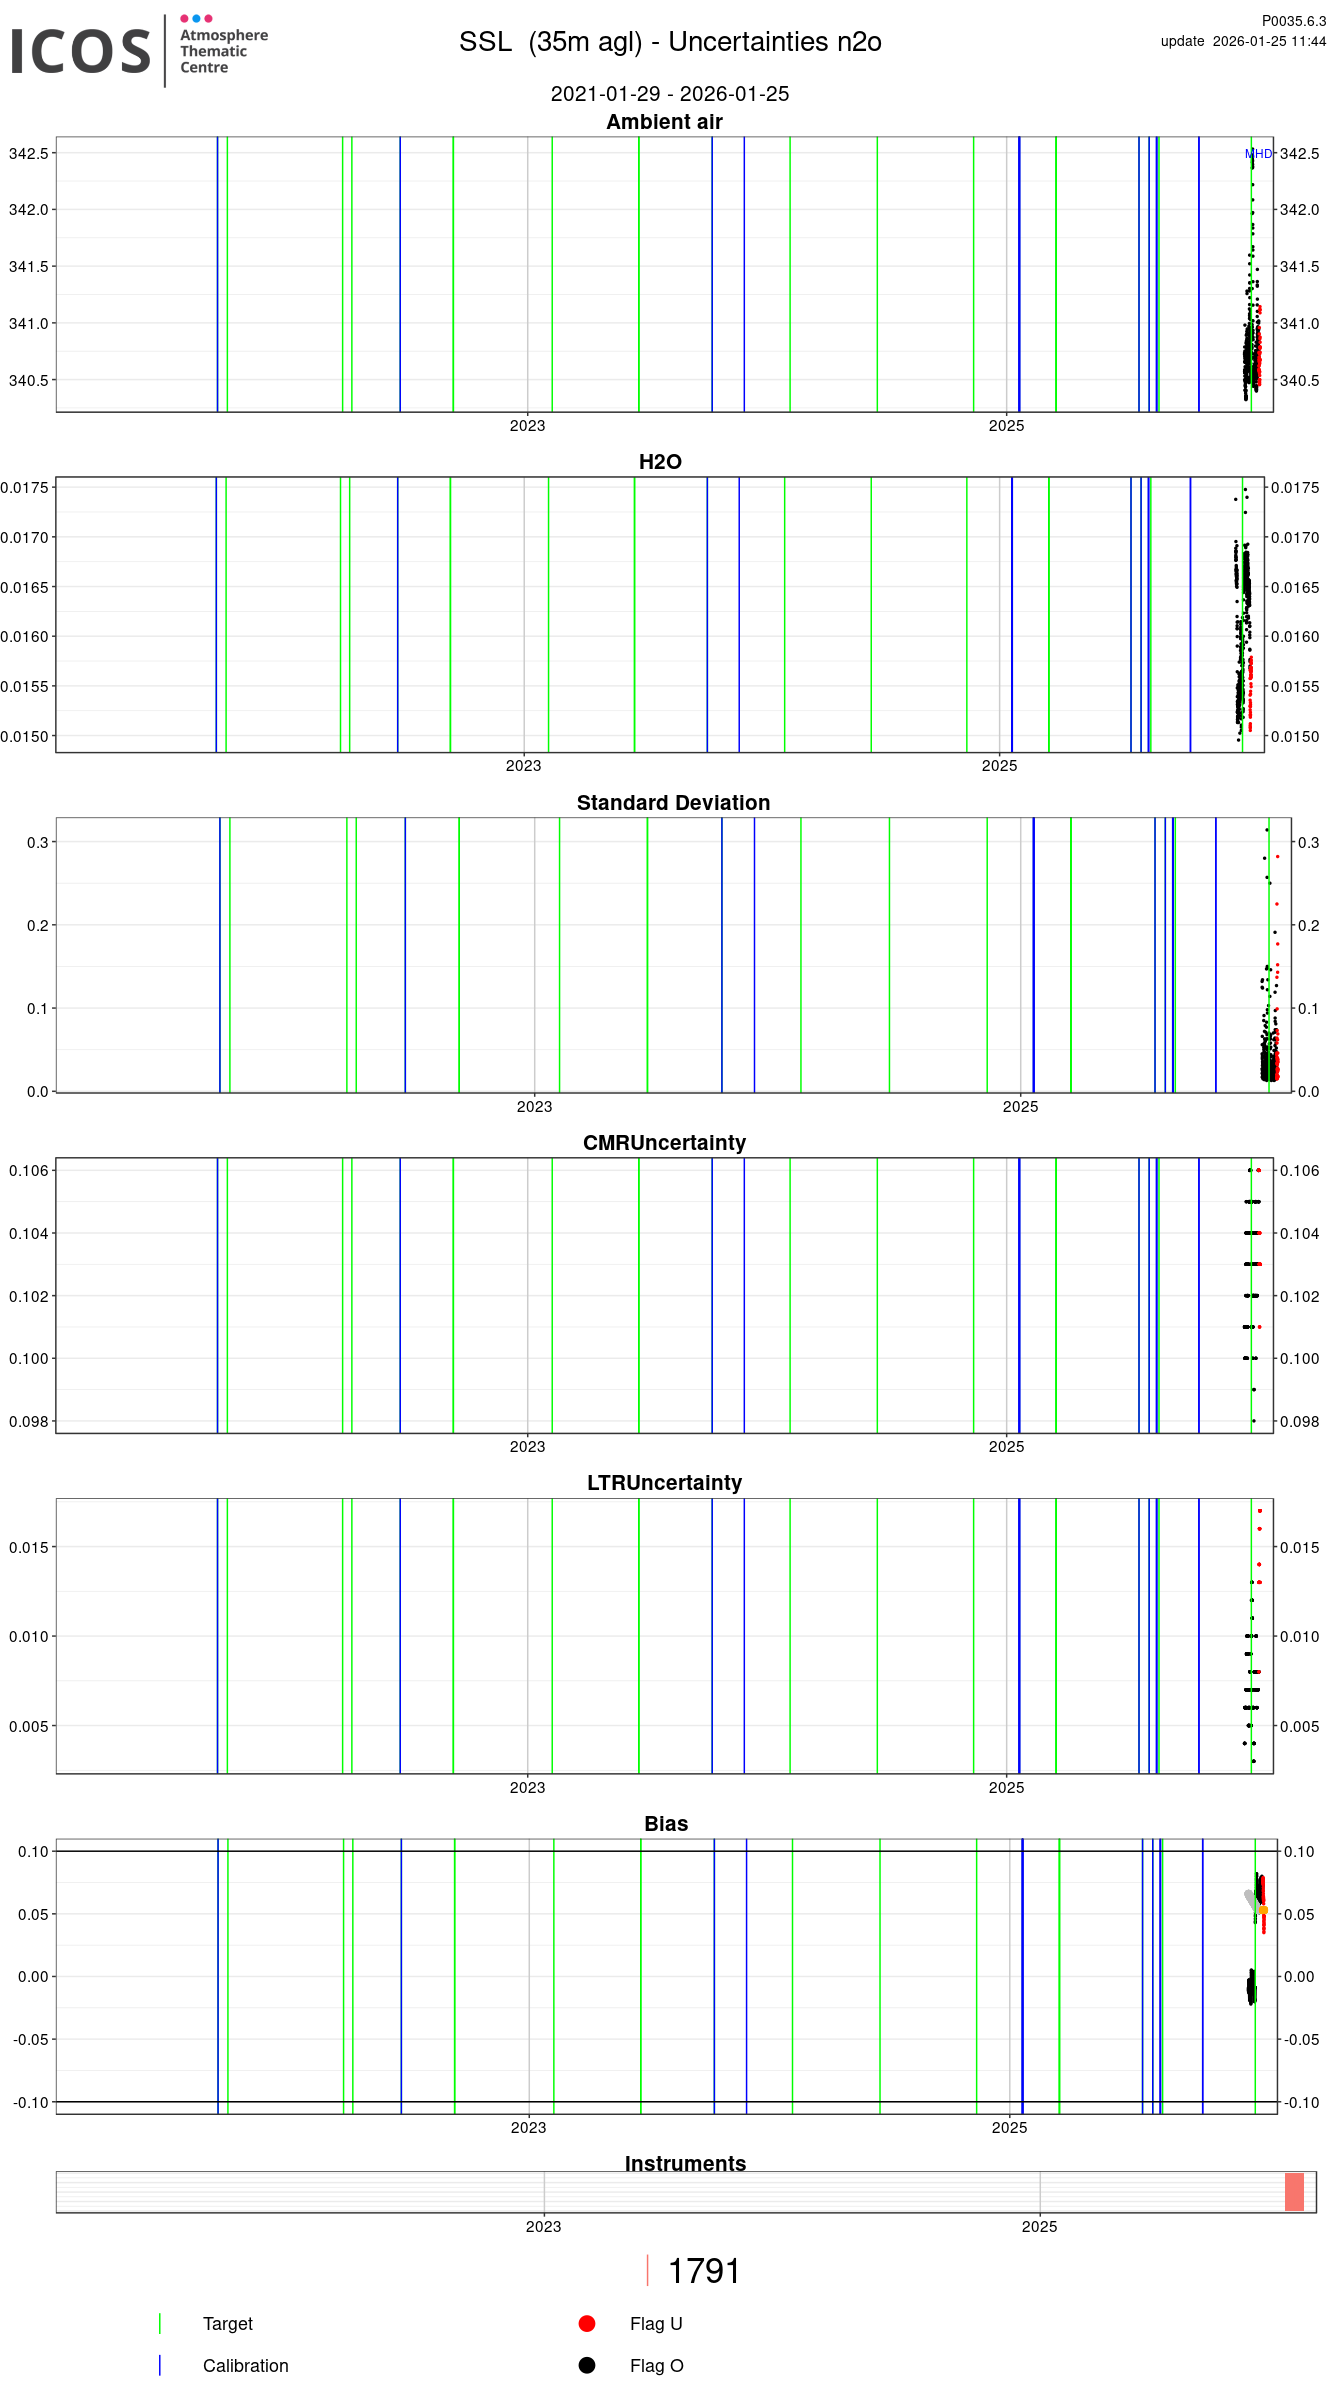Select the Standard Deviation panel heading
1340x2400 pixels.
[673, 803]
